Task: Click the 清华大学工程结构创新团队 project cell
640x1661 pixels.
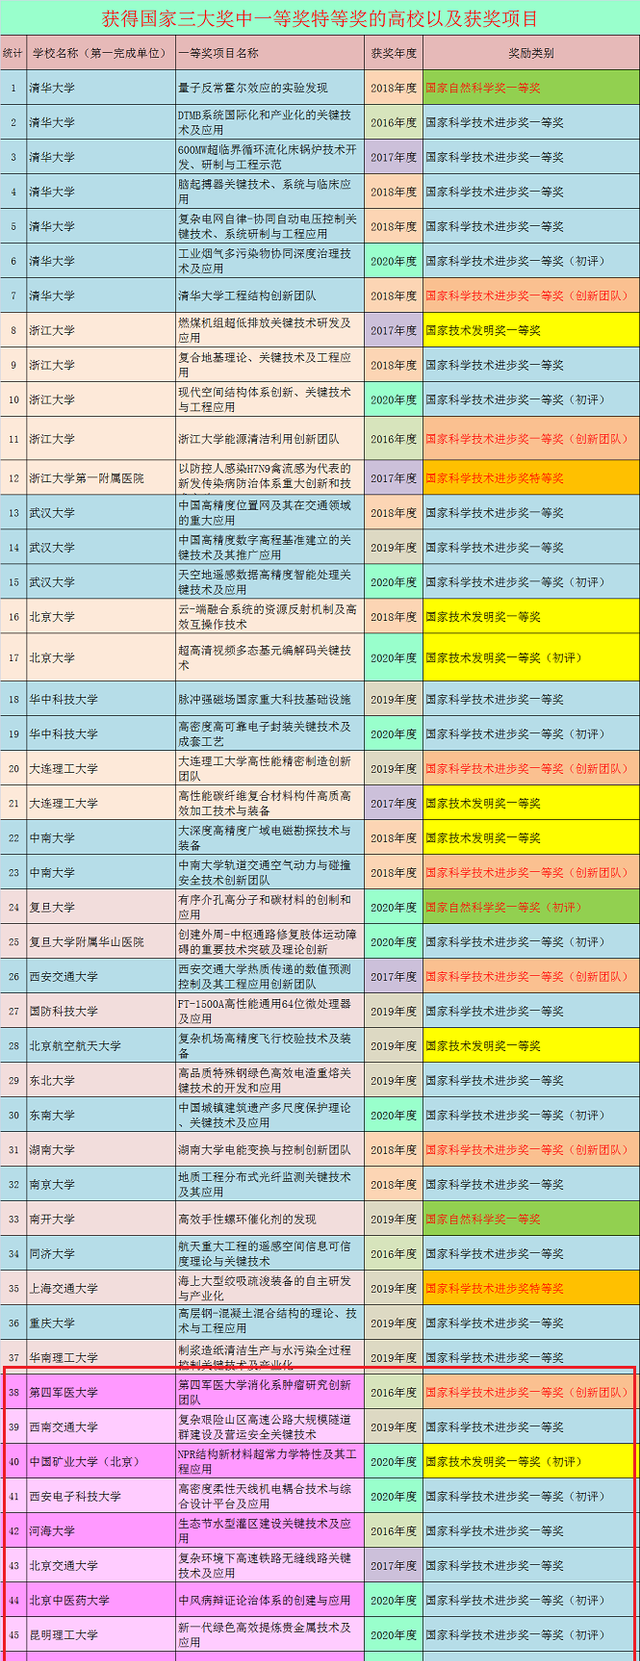Action: pyautogui.click(x=270, y=296)
